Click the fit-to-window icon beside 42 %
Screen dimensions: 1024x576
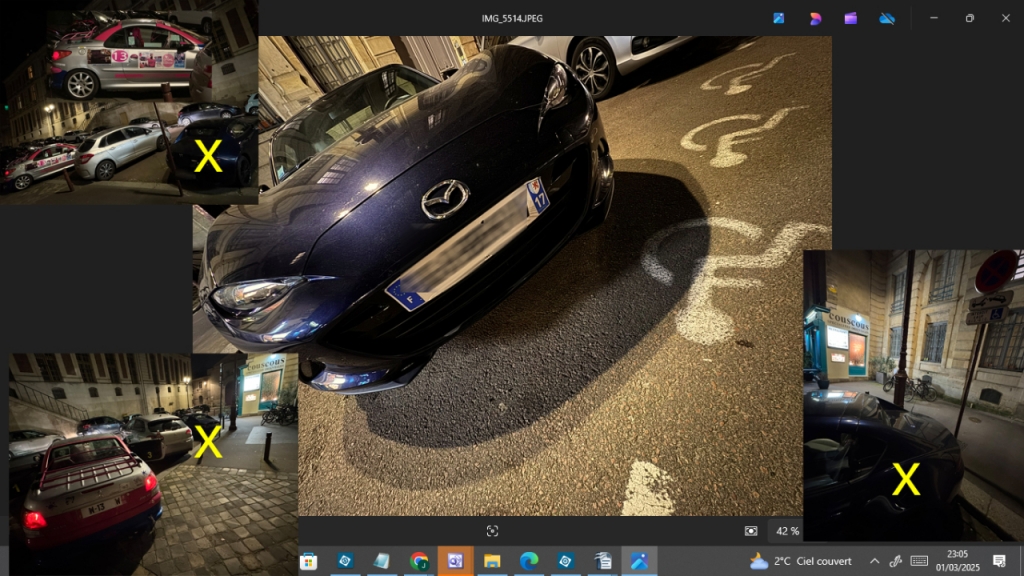(751, 531)
